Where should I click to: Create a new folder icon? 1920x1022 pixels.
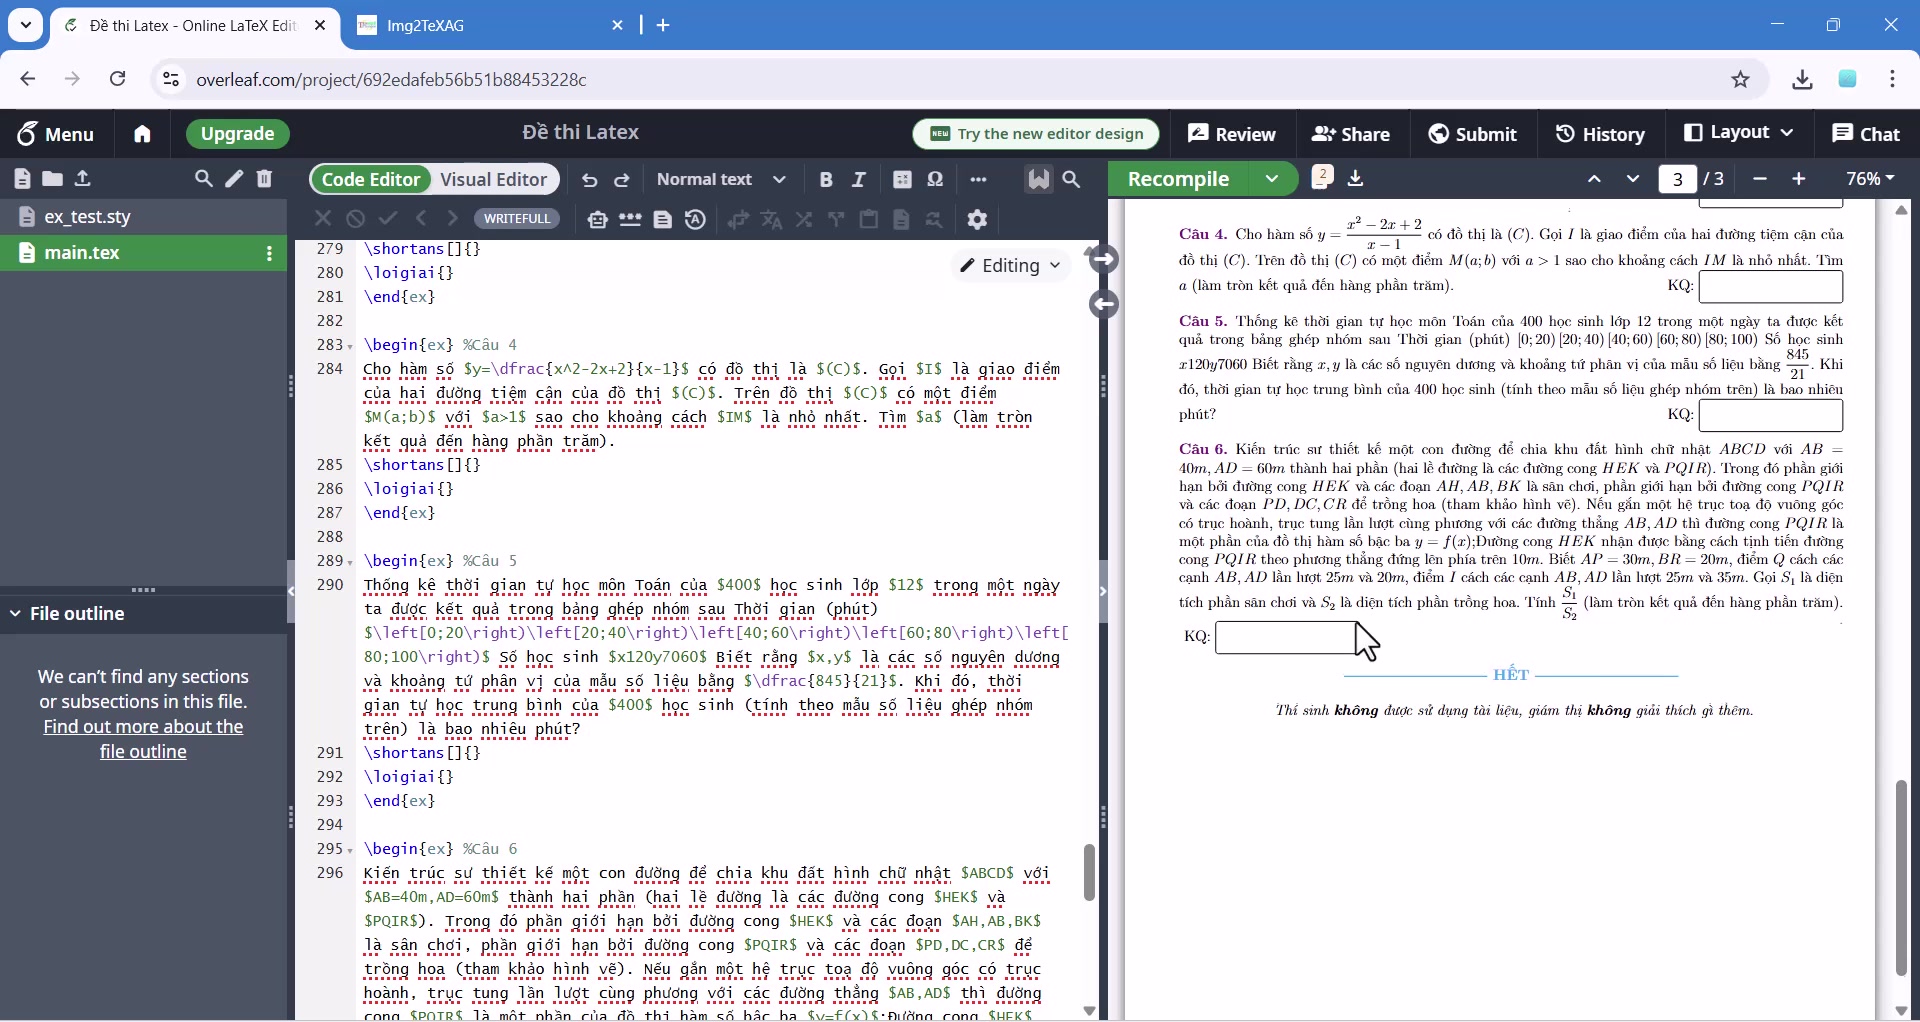tap(52, 179)
